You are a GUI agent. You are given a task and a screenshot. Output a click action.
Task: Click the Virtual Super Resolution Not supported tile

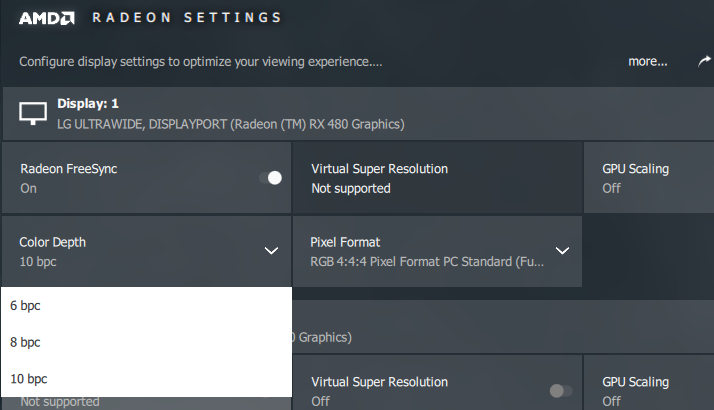tap(437, 178)
